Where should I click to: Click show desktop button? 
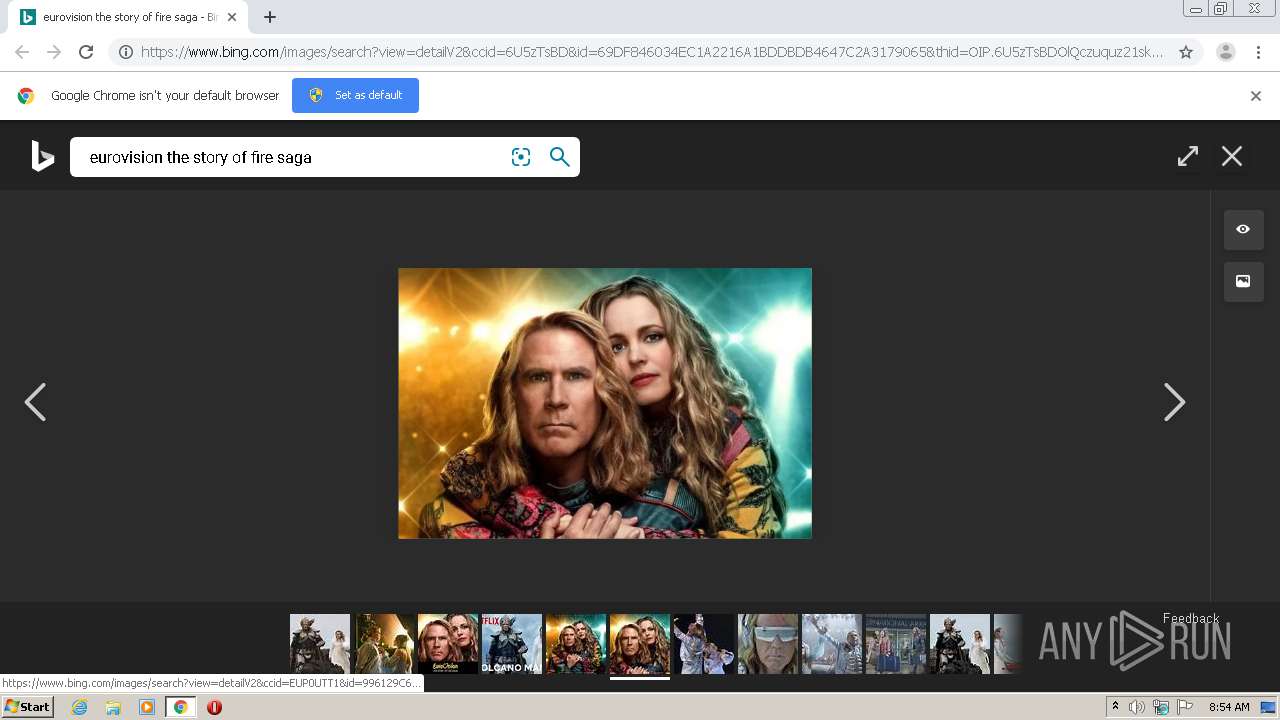point(1270,707)
